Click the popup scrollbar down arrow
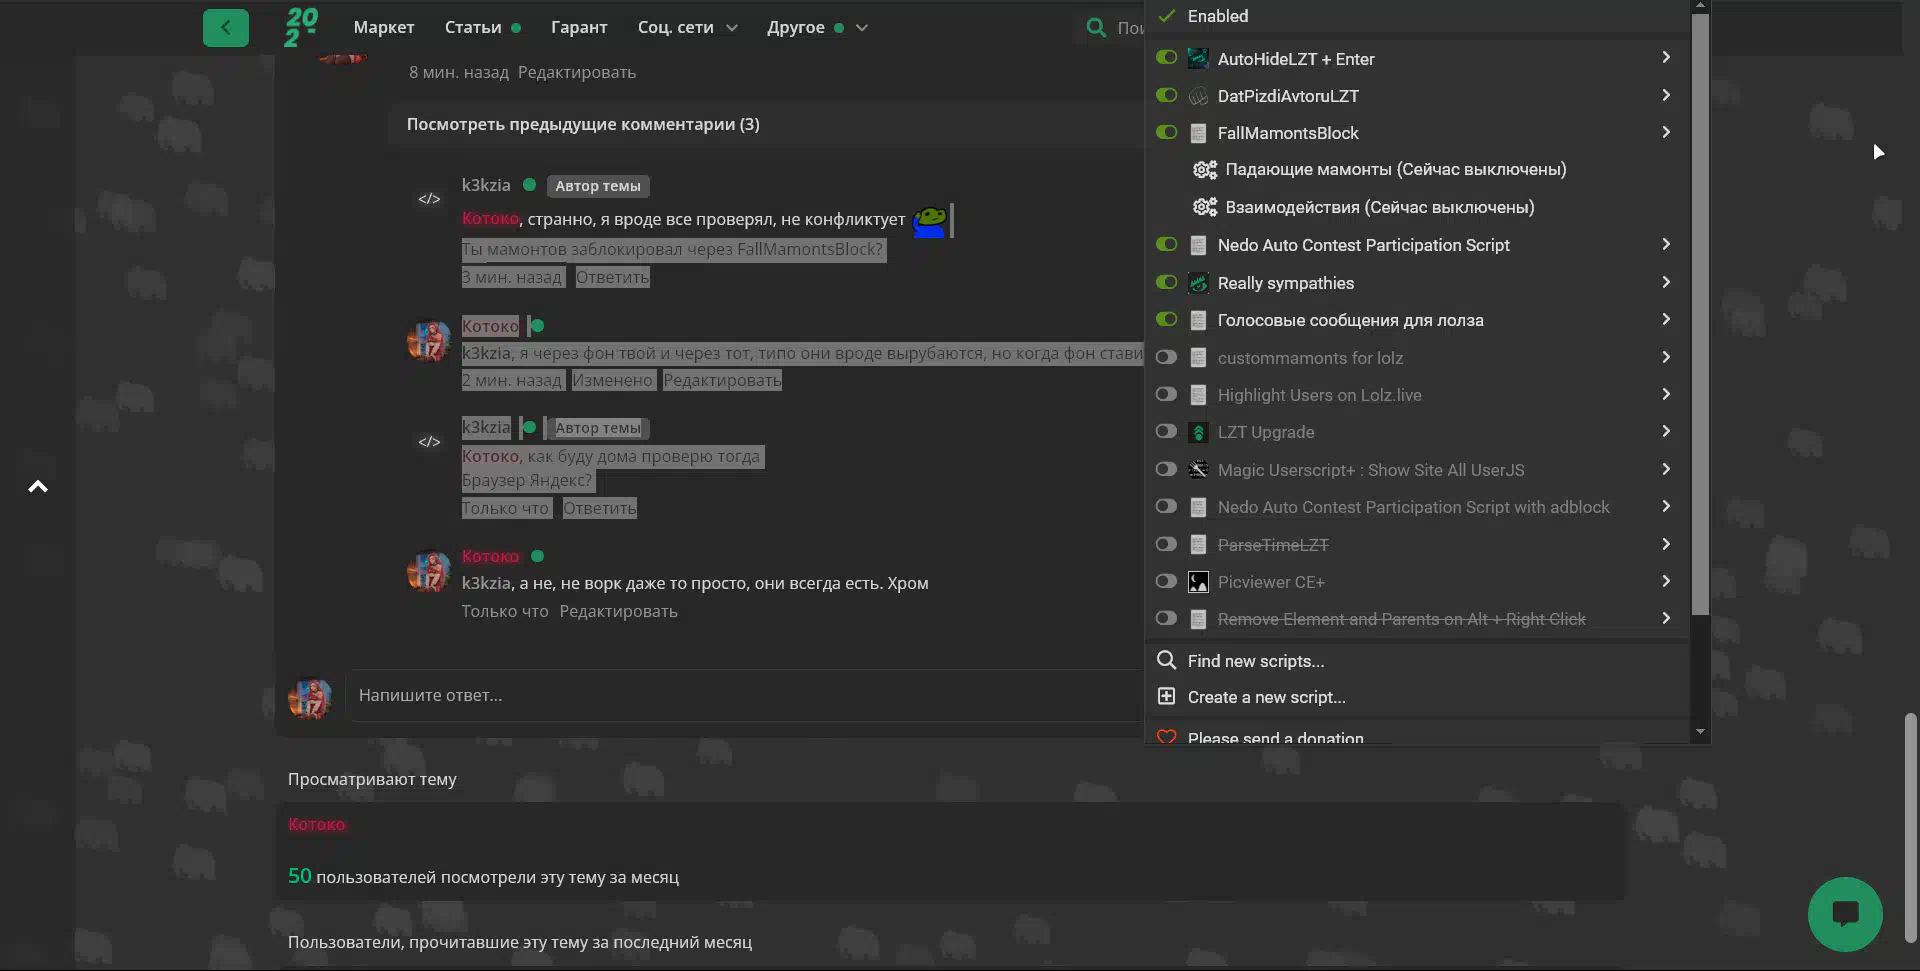 tap(1700, 732)
